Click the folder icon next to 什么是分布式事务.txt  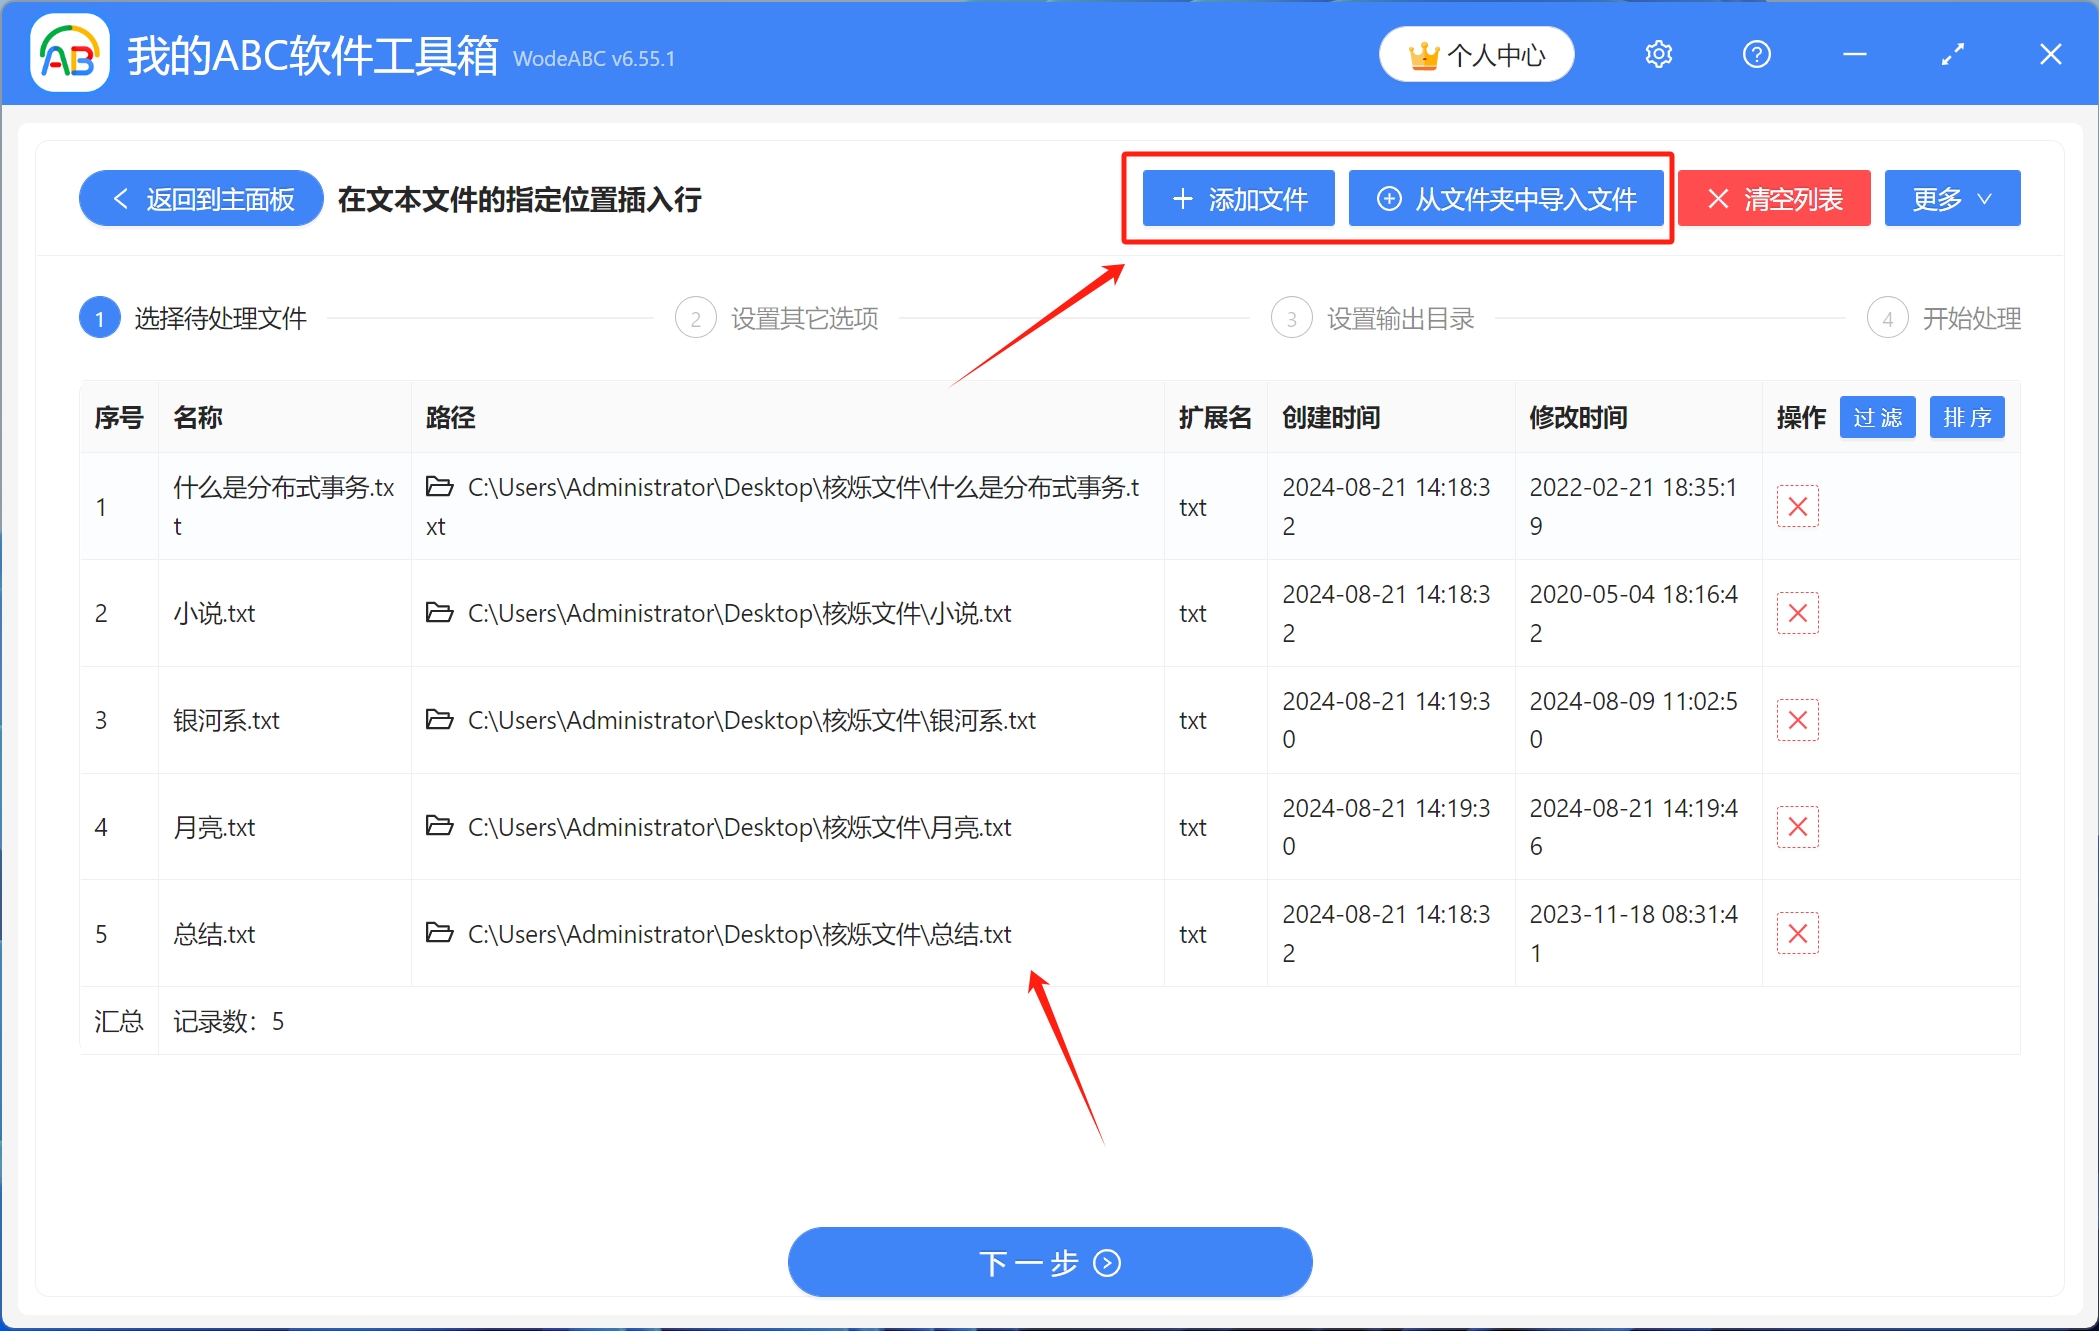click(x=440, y=487)
